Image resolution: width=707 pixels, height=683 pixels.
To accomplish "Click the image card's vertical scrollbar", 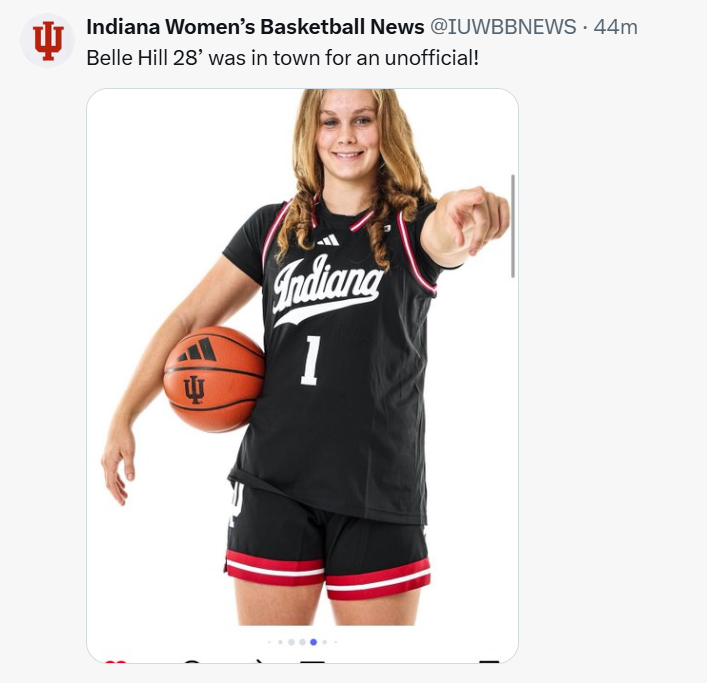I will (513, 225).
